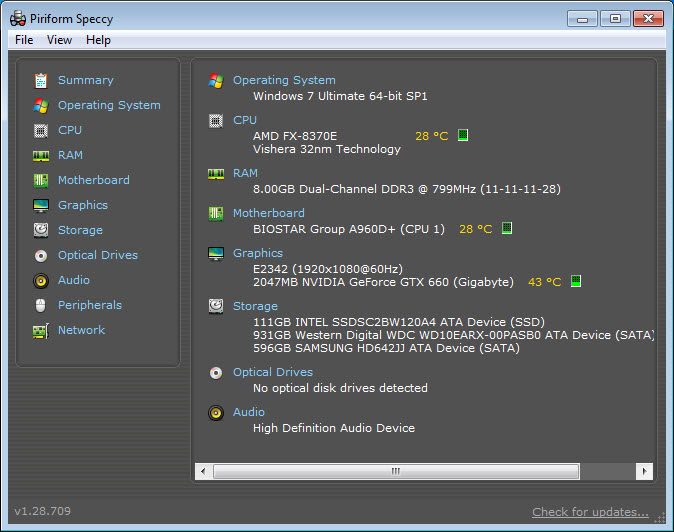Open Network section in sidebar
This screenshot has height=532, width=674.
click(81, 330)
